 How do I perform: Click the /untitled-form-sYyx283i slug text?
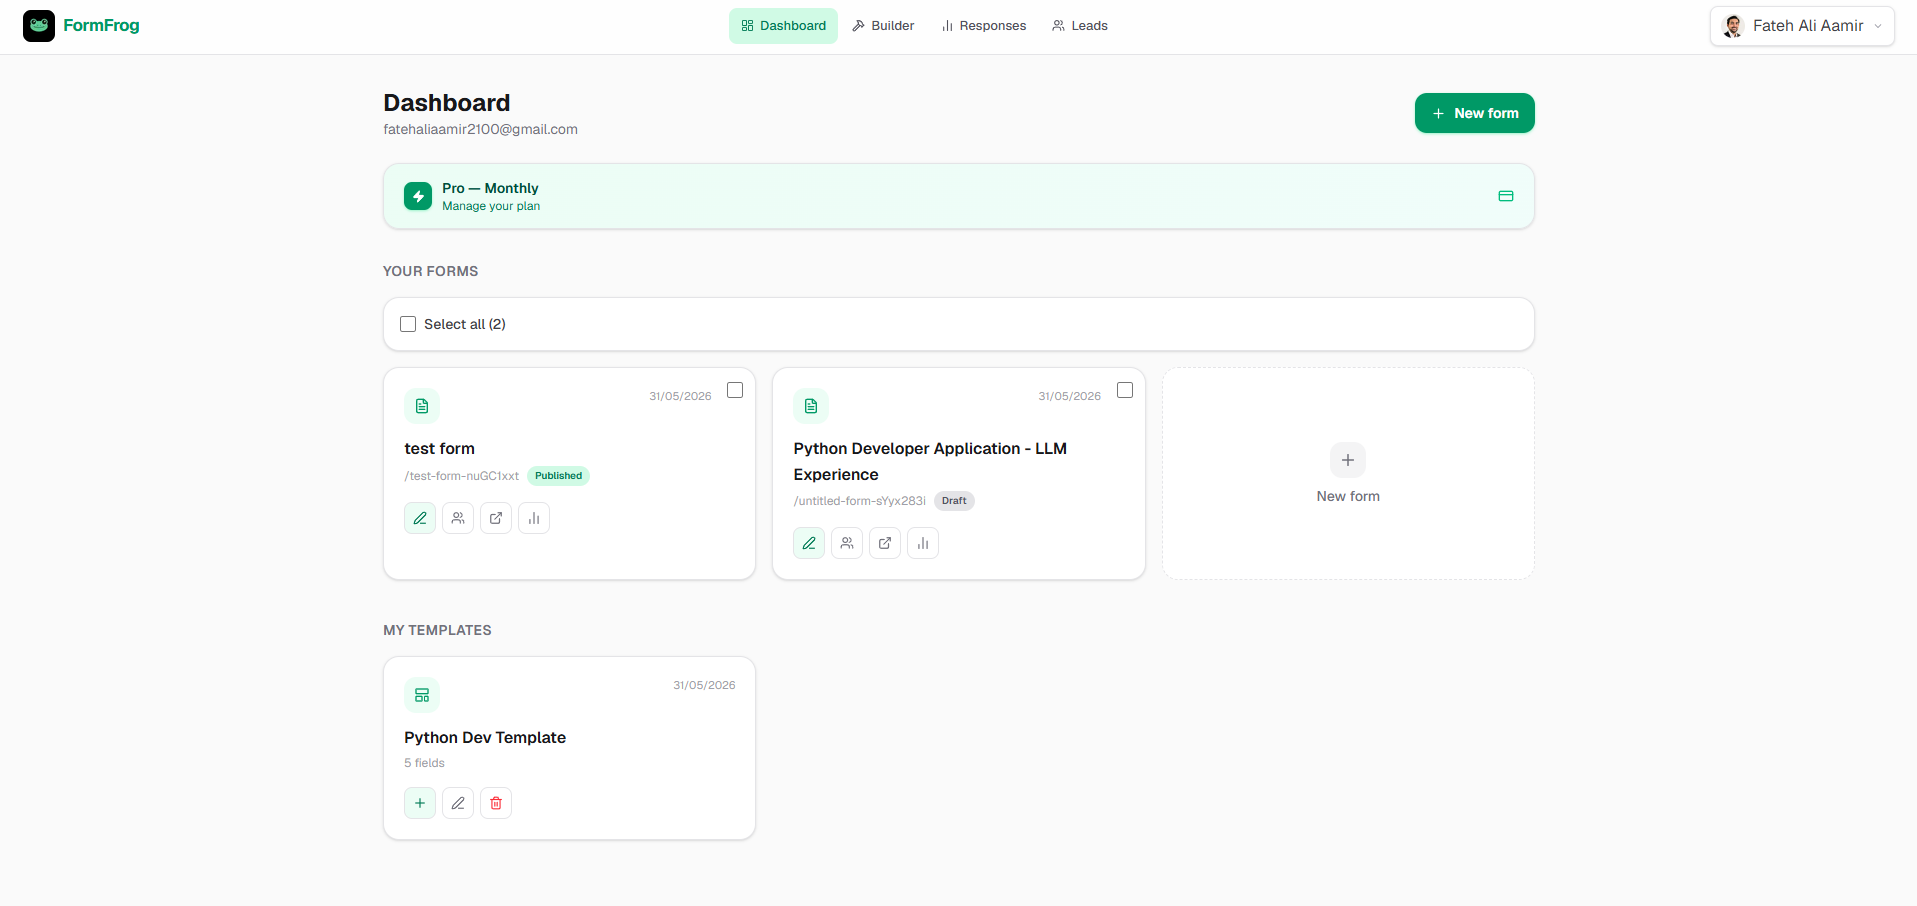(x=859, y=501)
